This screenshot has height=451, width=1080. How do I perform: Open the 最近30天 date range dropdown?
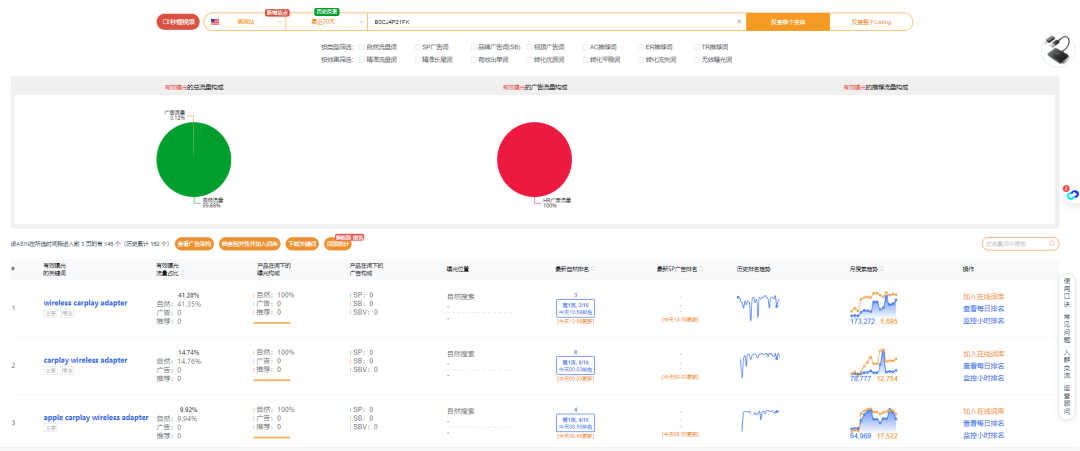pyautogui.click(x=326, y=22)
